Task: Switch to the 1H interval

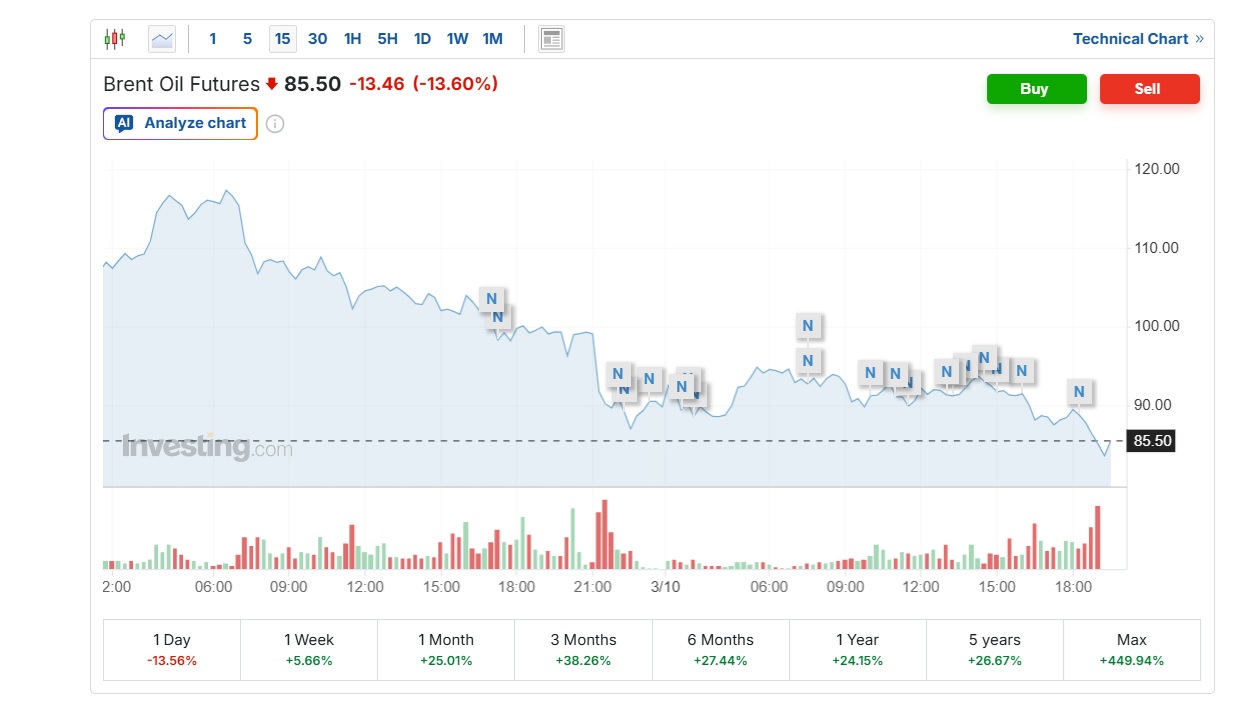Action: (352, 39)
